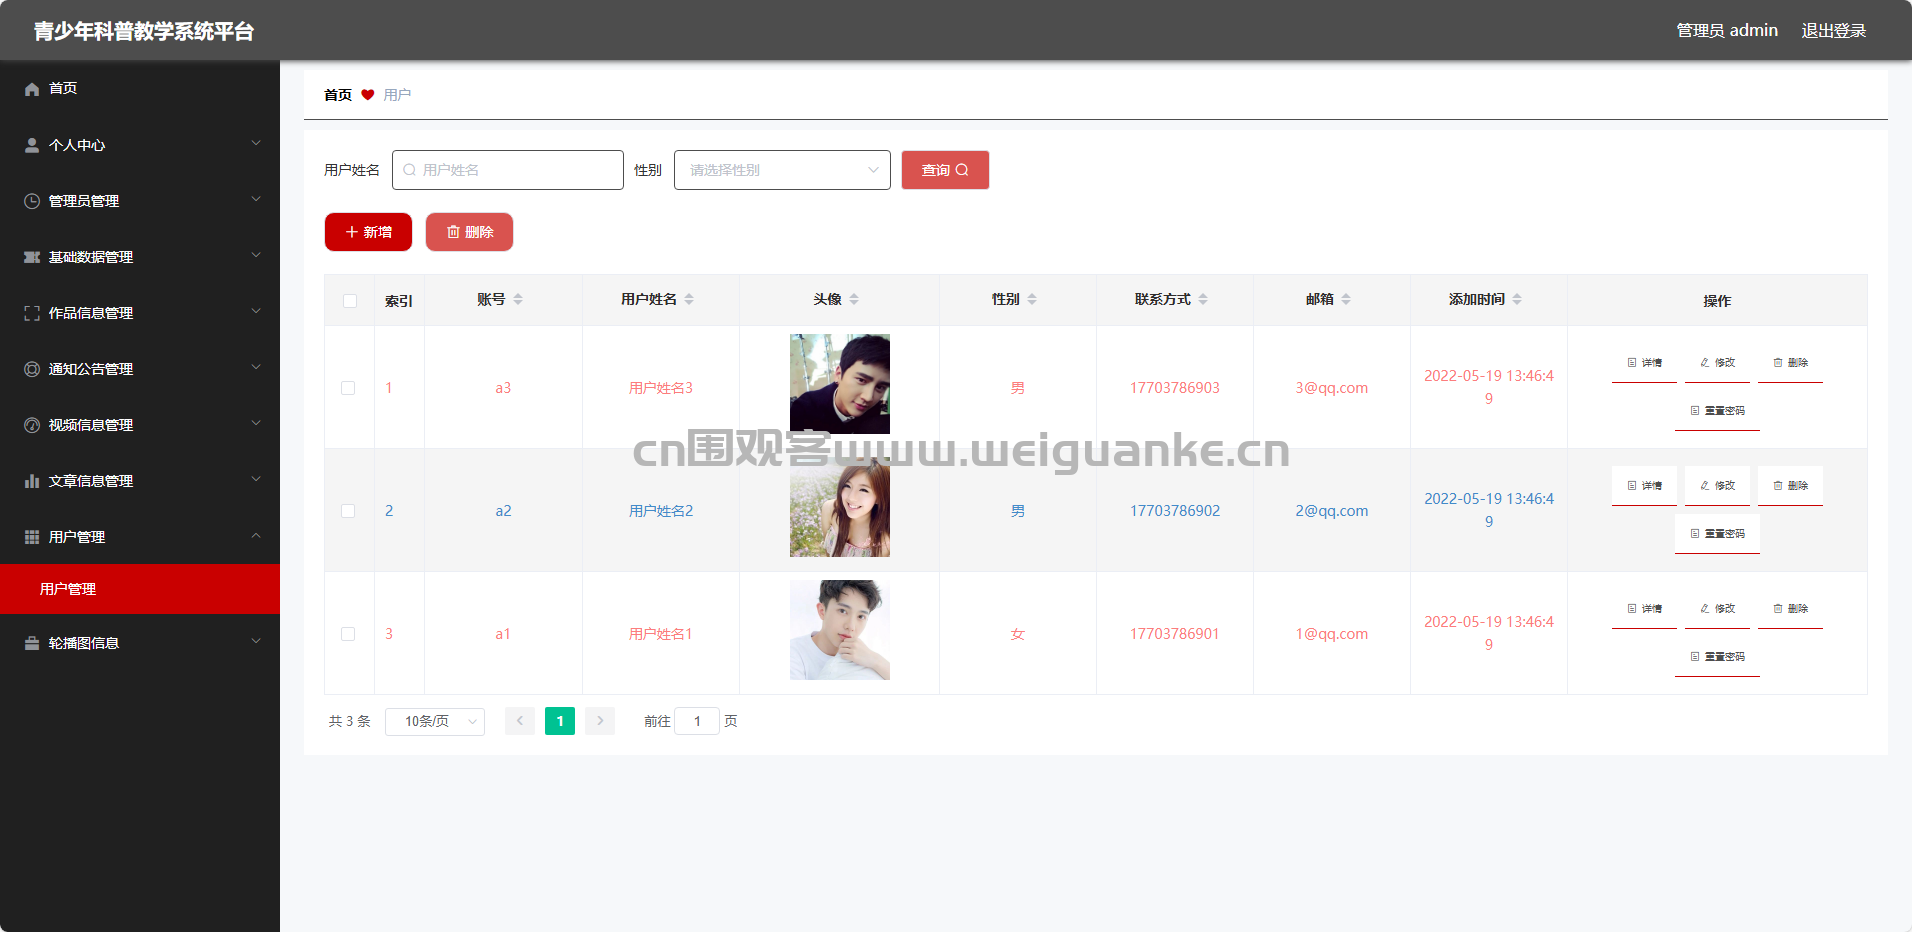
Task: Click the 删除 bulk delete button
Action: [x=469, y=232]
